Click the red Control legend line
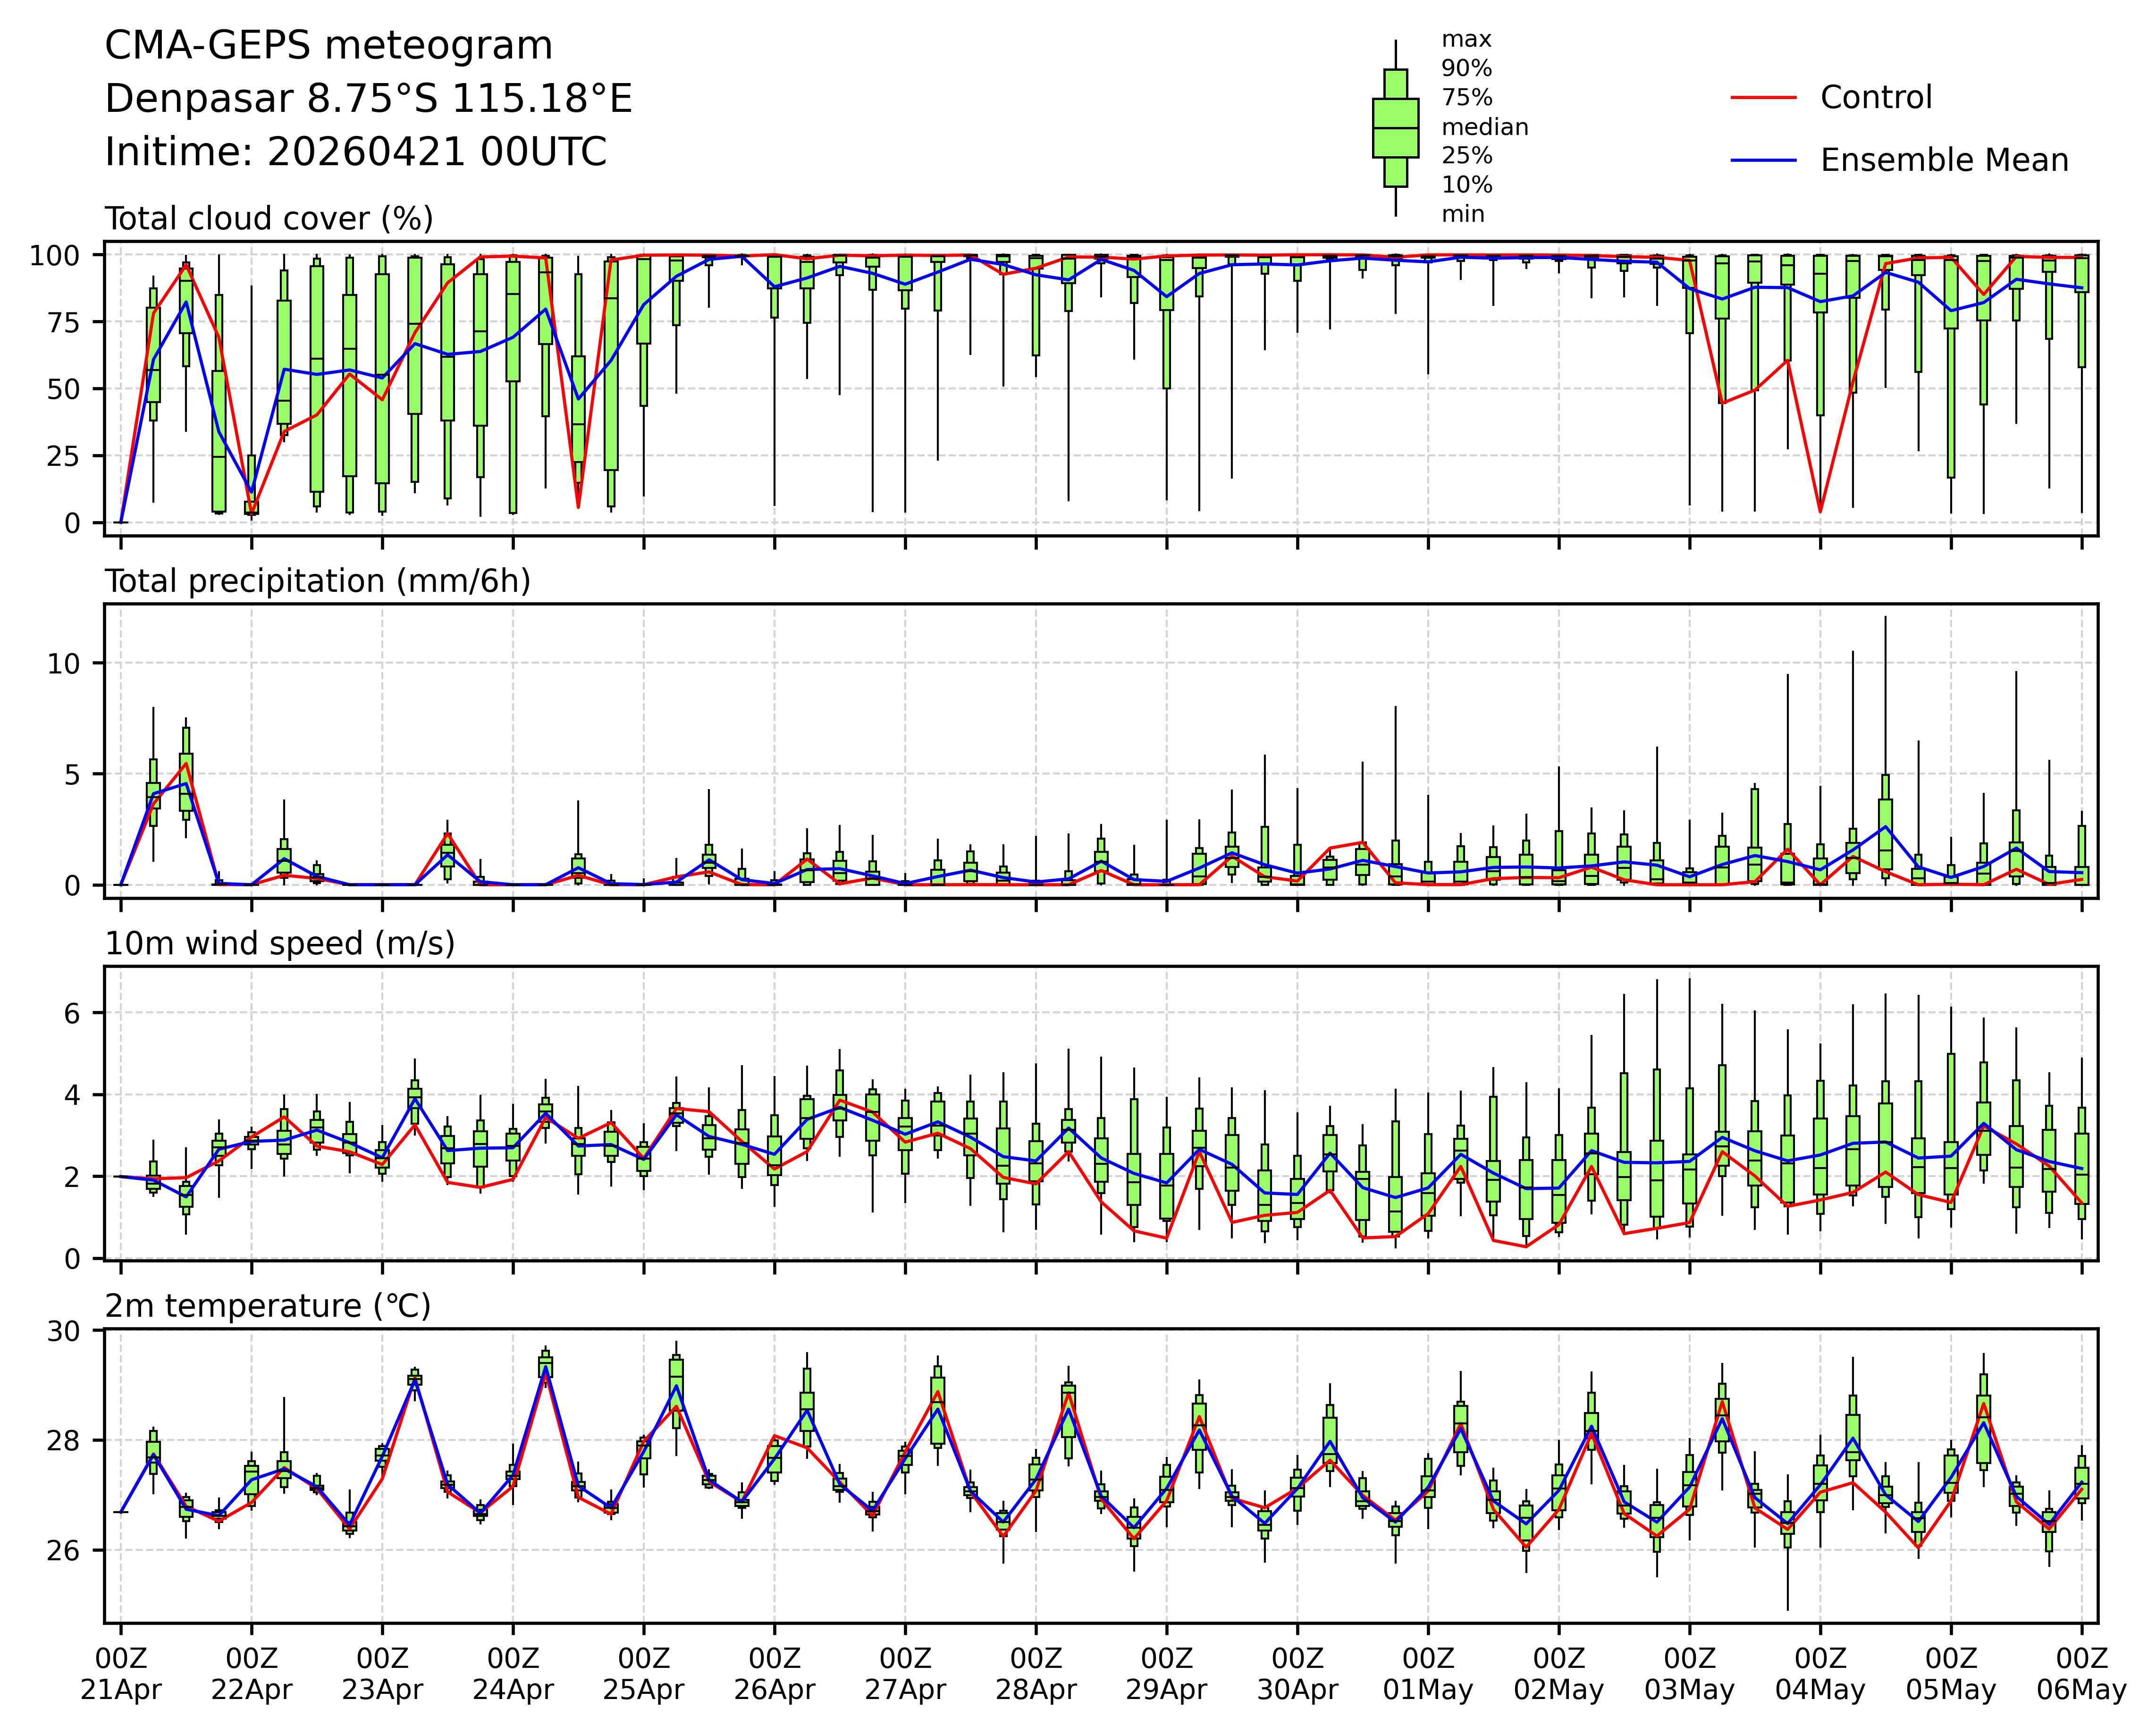This screenshot has height=1733, width=2156. pyautogui.click(x=1763, y=98)
